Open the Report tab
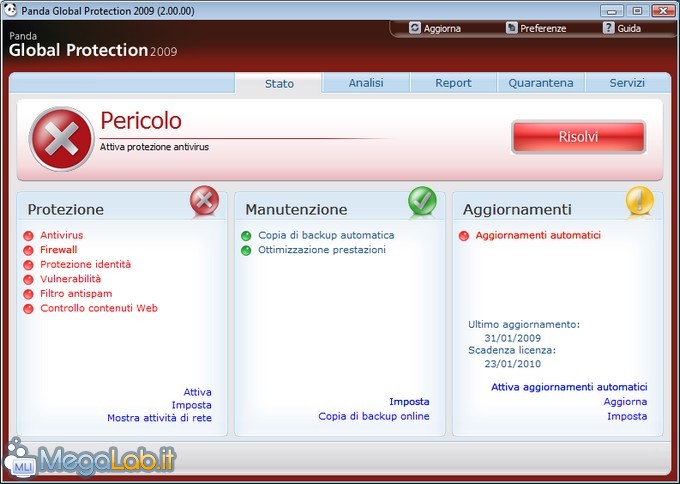Screen dimensions: 680x484 tap(453, 82)
